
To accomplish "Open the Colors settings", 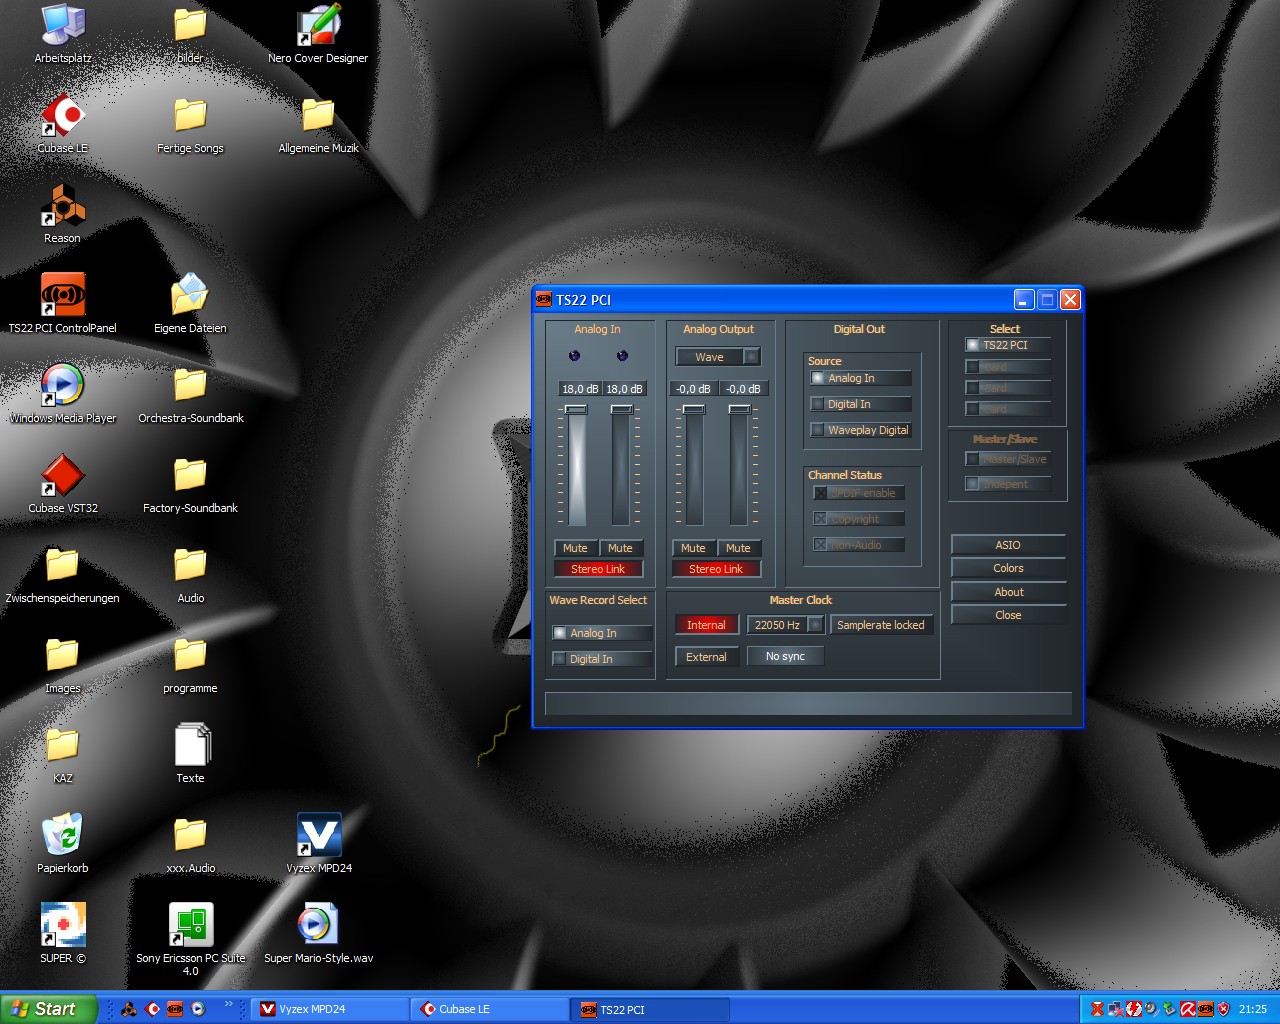I will (1008, 568).
